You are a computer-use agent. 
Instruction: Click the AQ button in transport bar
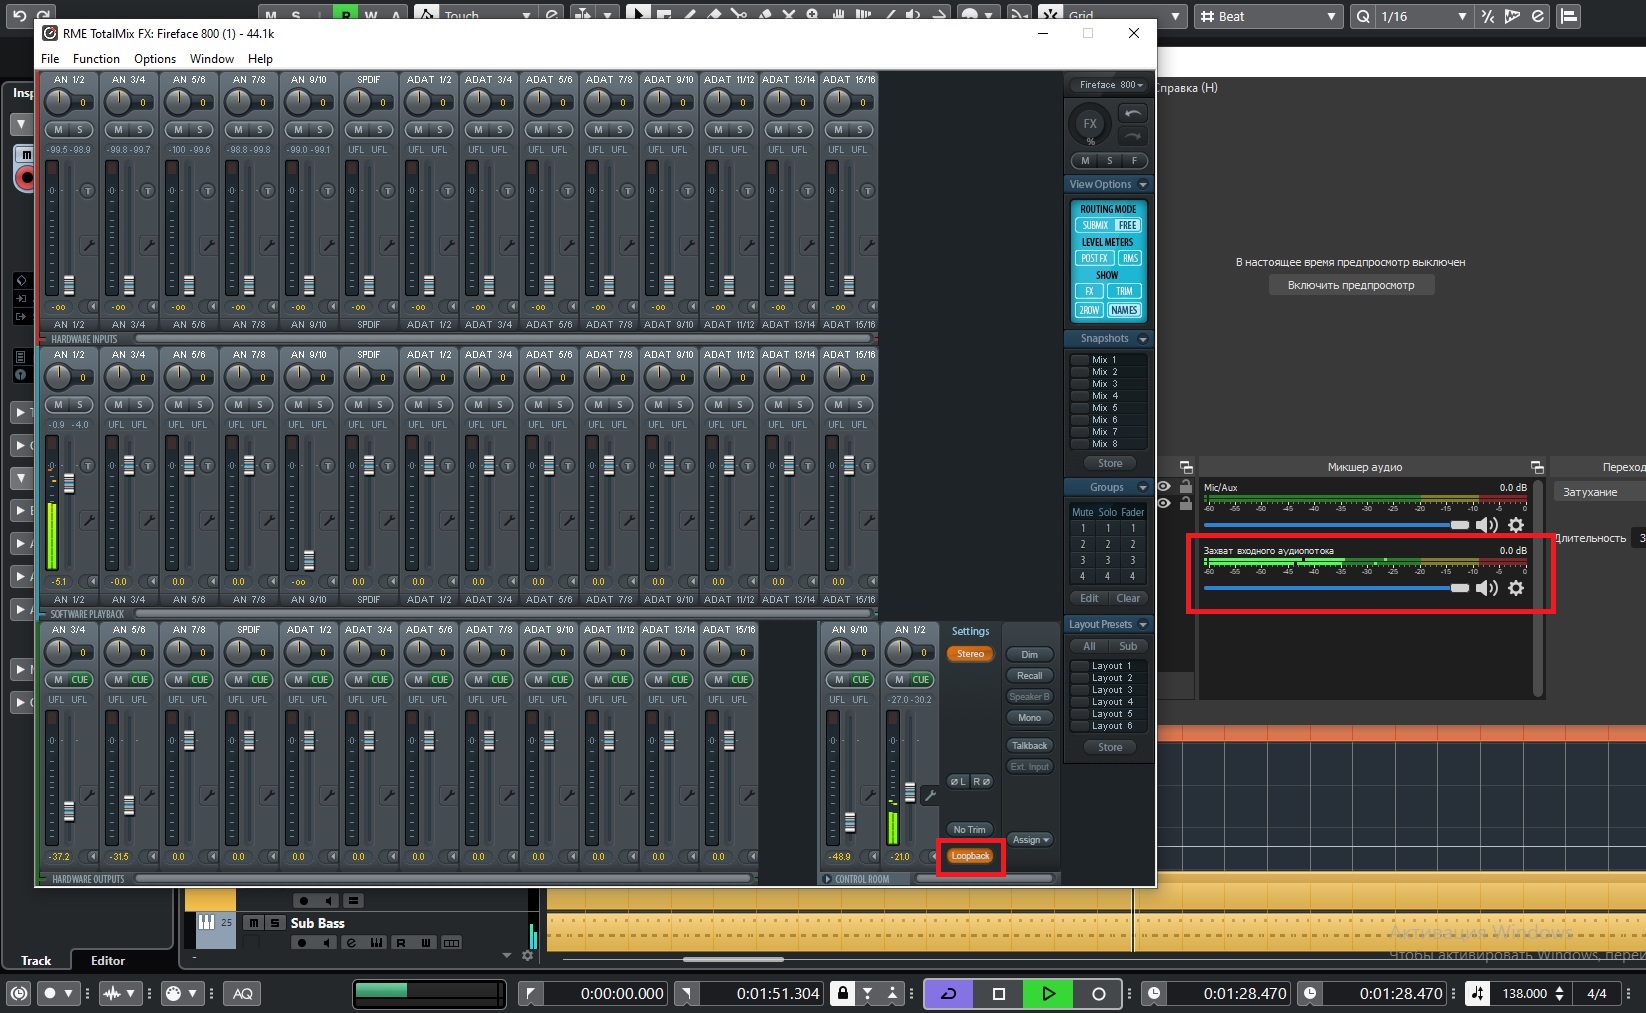click(243, 993)
